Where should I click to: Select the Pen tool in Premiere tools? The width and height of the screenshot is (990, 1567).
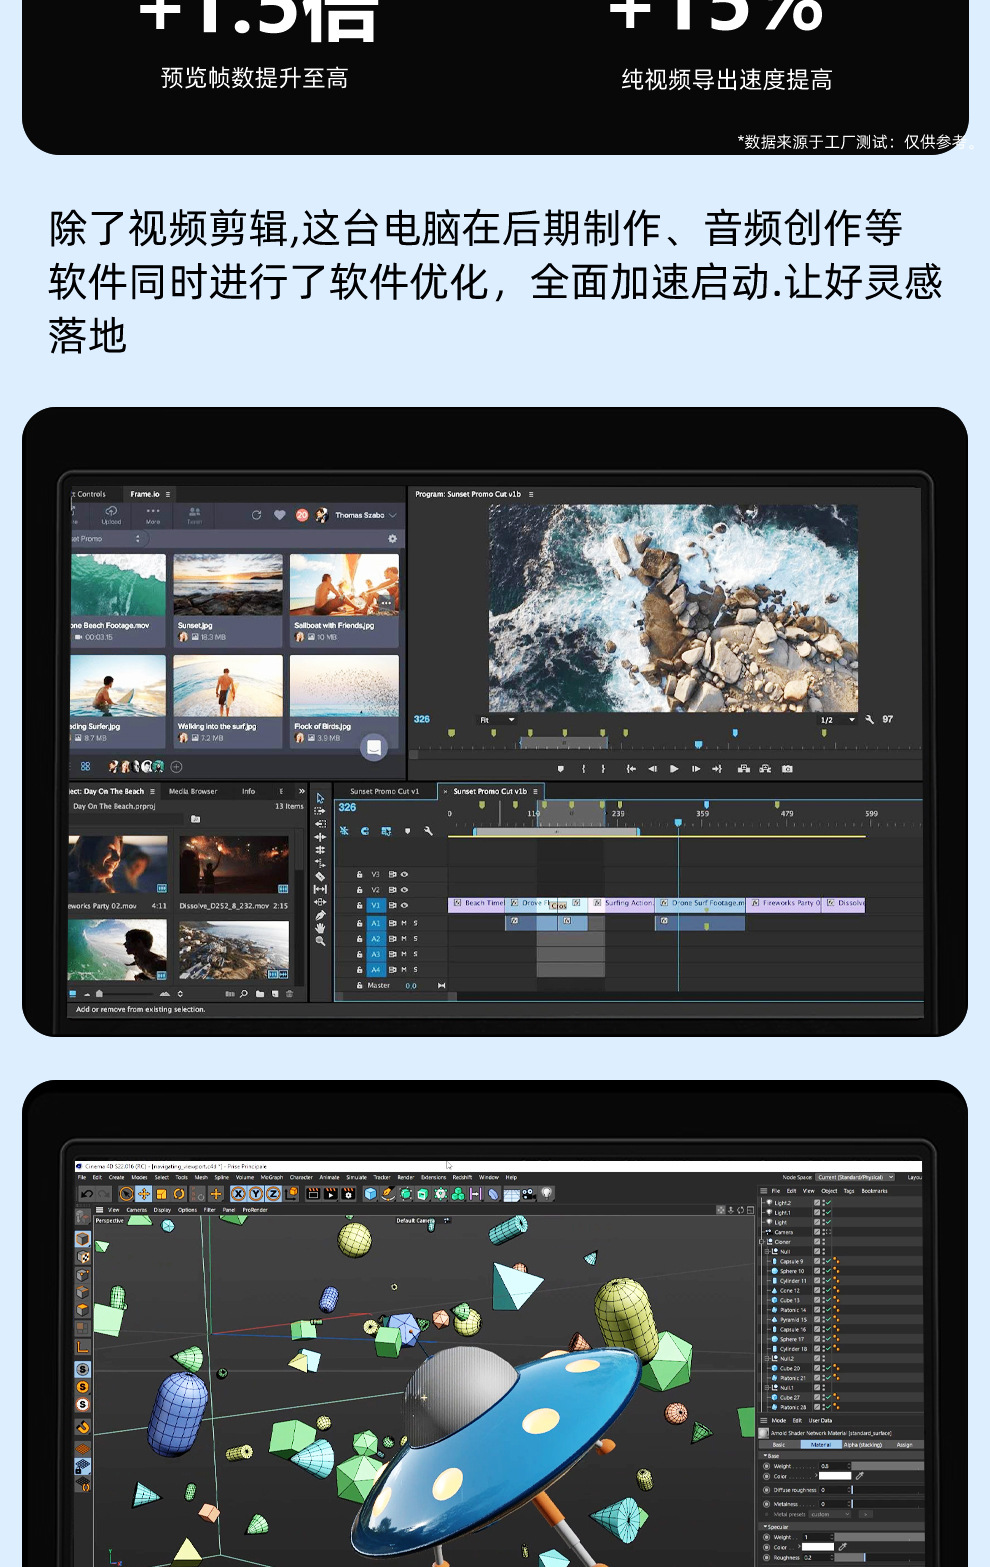320,915
